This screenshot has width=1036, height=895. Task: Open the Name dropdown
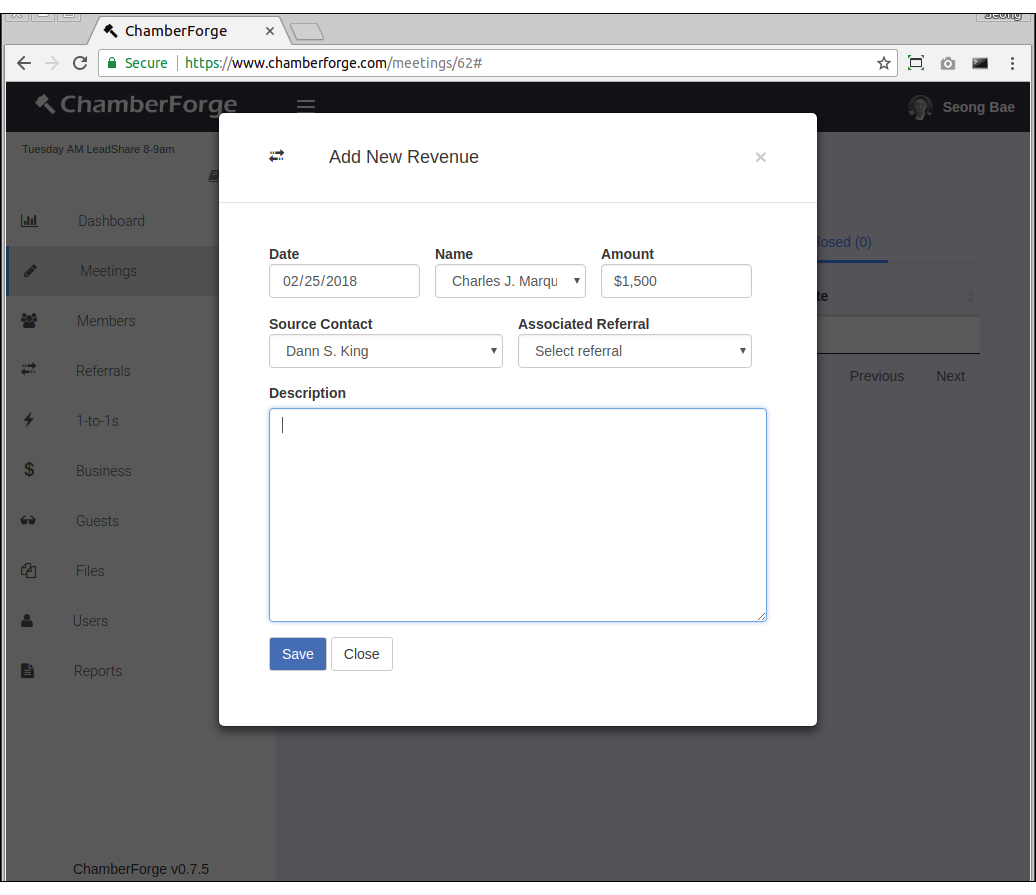coord(510,281)
